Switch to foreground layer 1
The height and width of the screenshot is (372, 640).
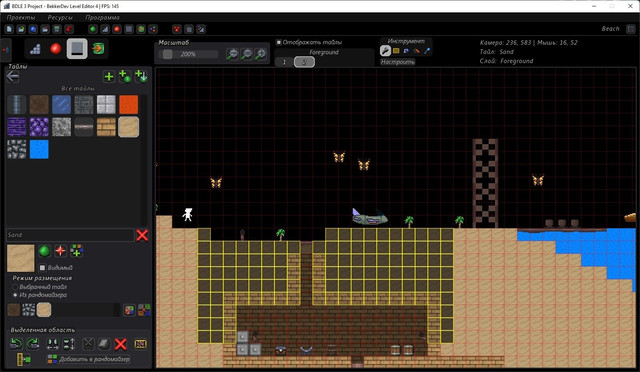point(284,62)
